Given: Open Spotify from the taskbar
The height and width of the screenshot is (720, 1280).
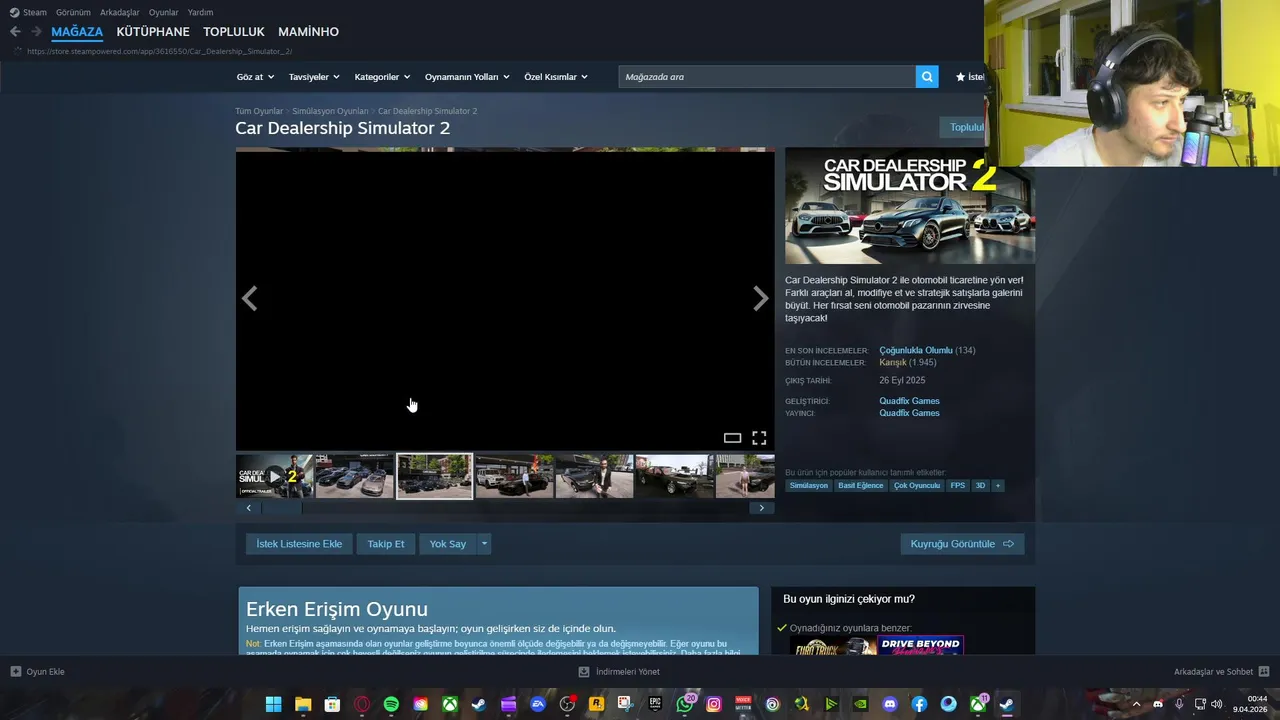Looking at the screenshot, I should [391, 704].
